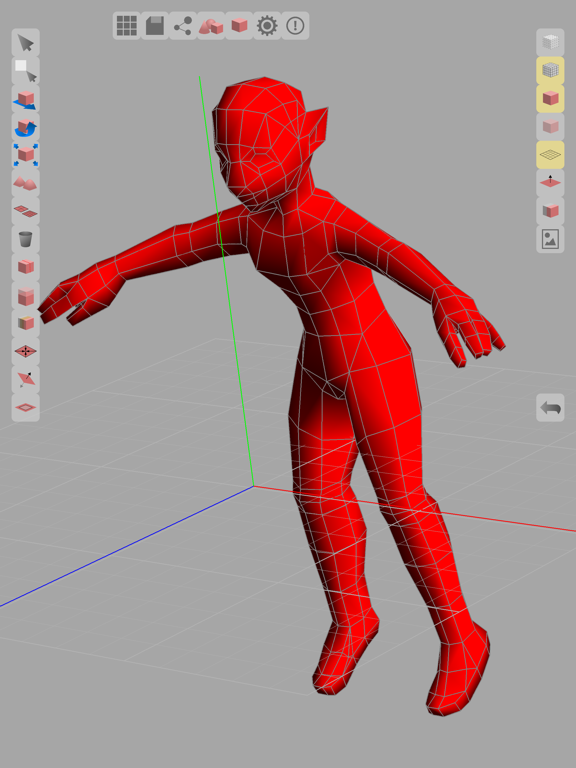Activate the scale cube tool with blue arrows
Image resolution: width=576 pixels, height=768 pixels.
tap(25, 155)
